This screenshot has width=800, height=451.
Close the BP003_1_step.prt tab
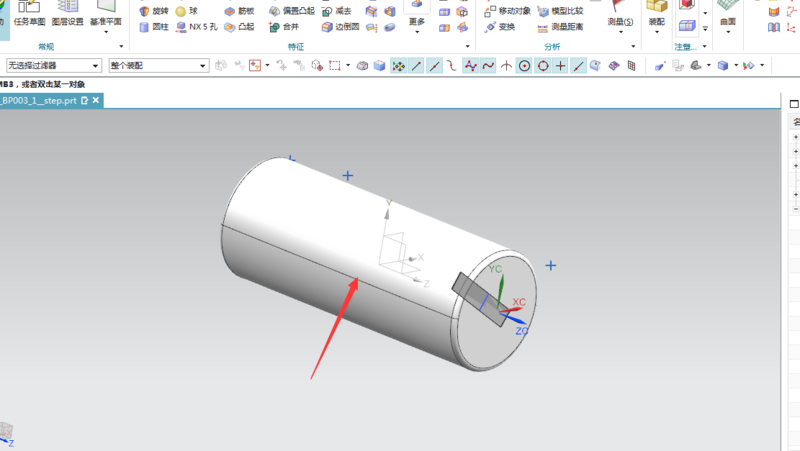(96, 101)
